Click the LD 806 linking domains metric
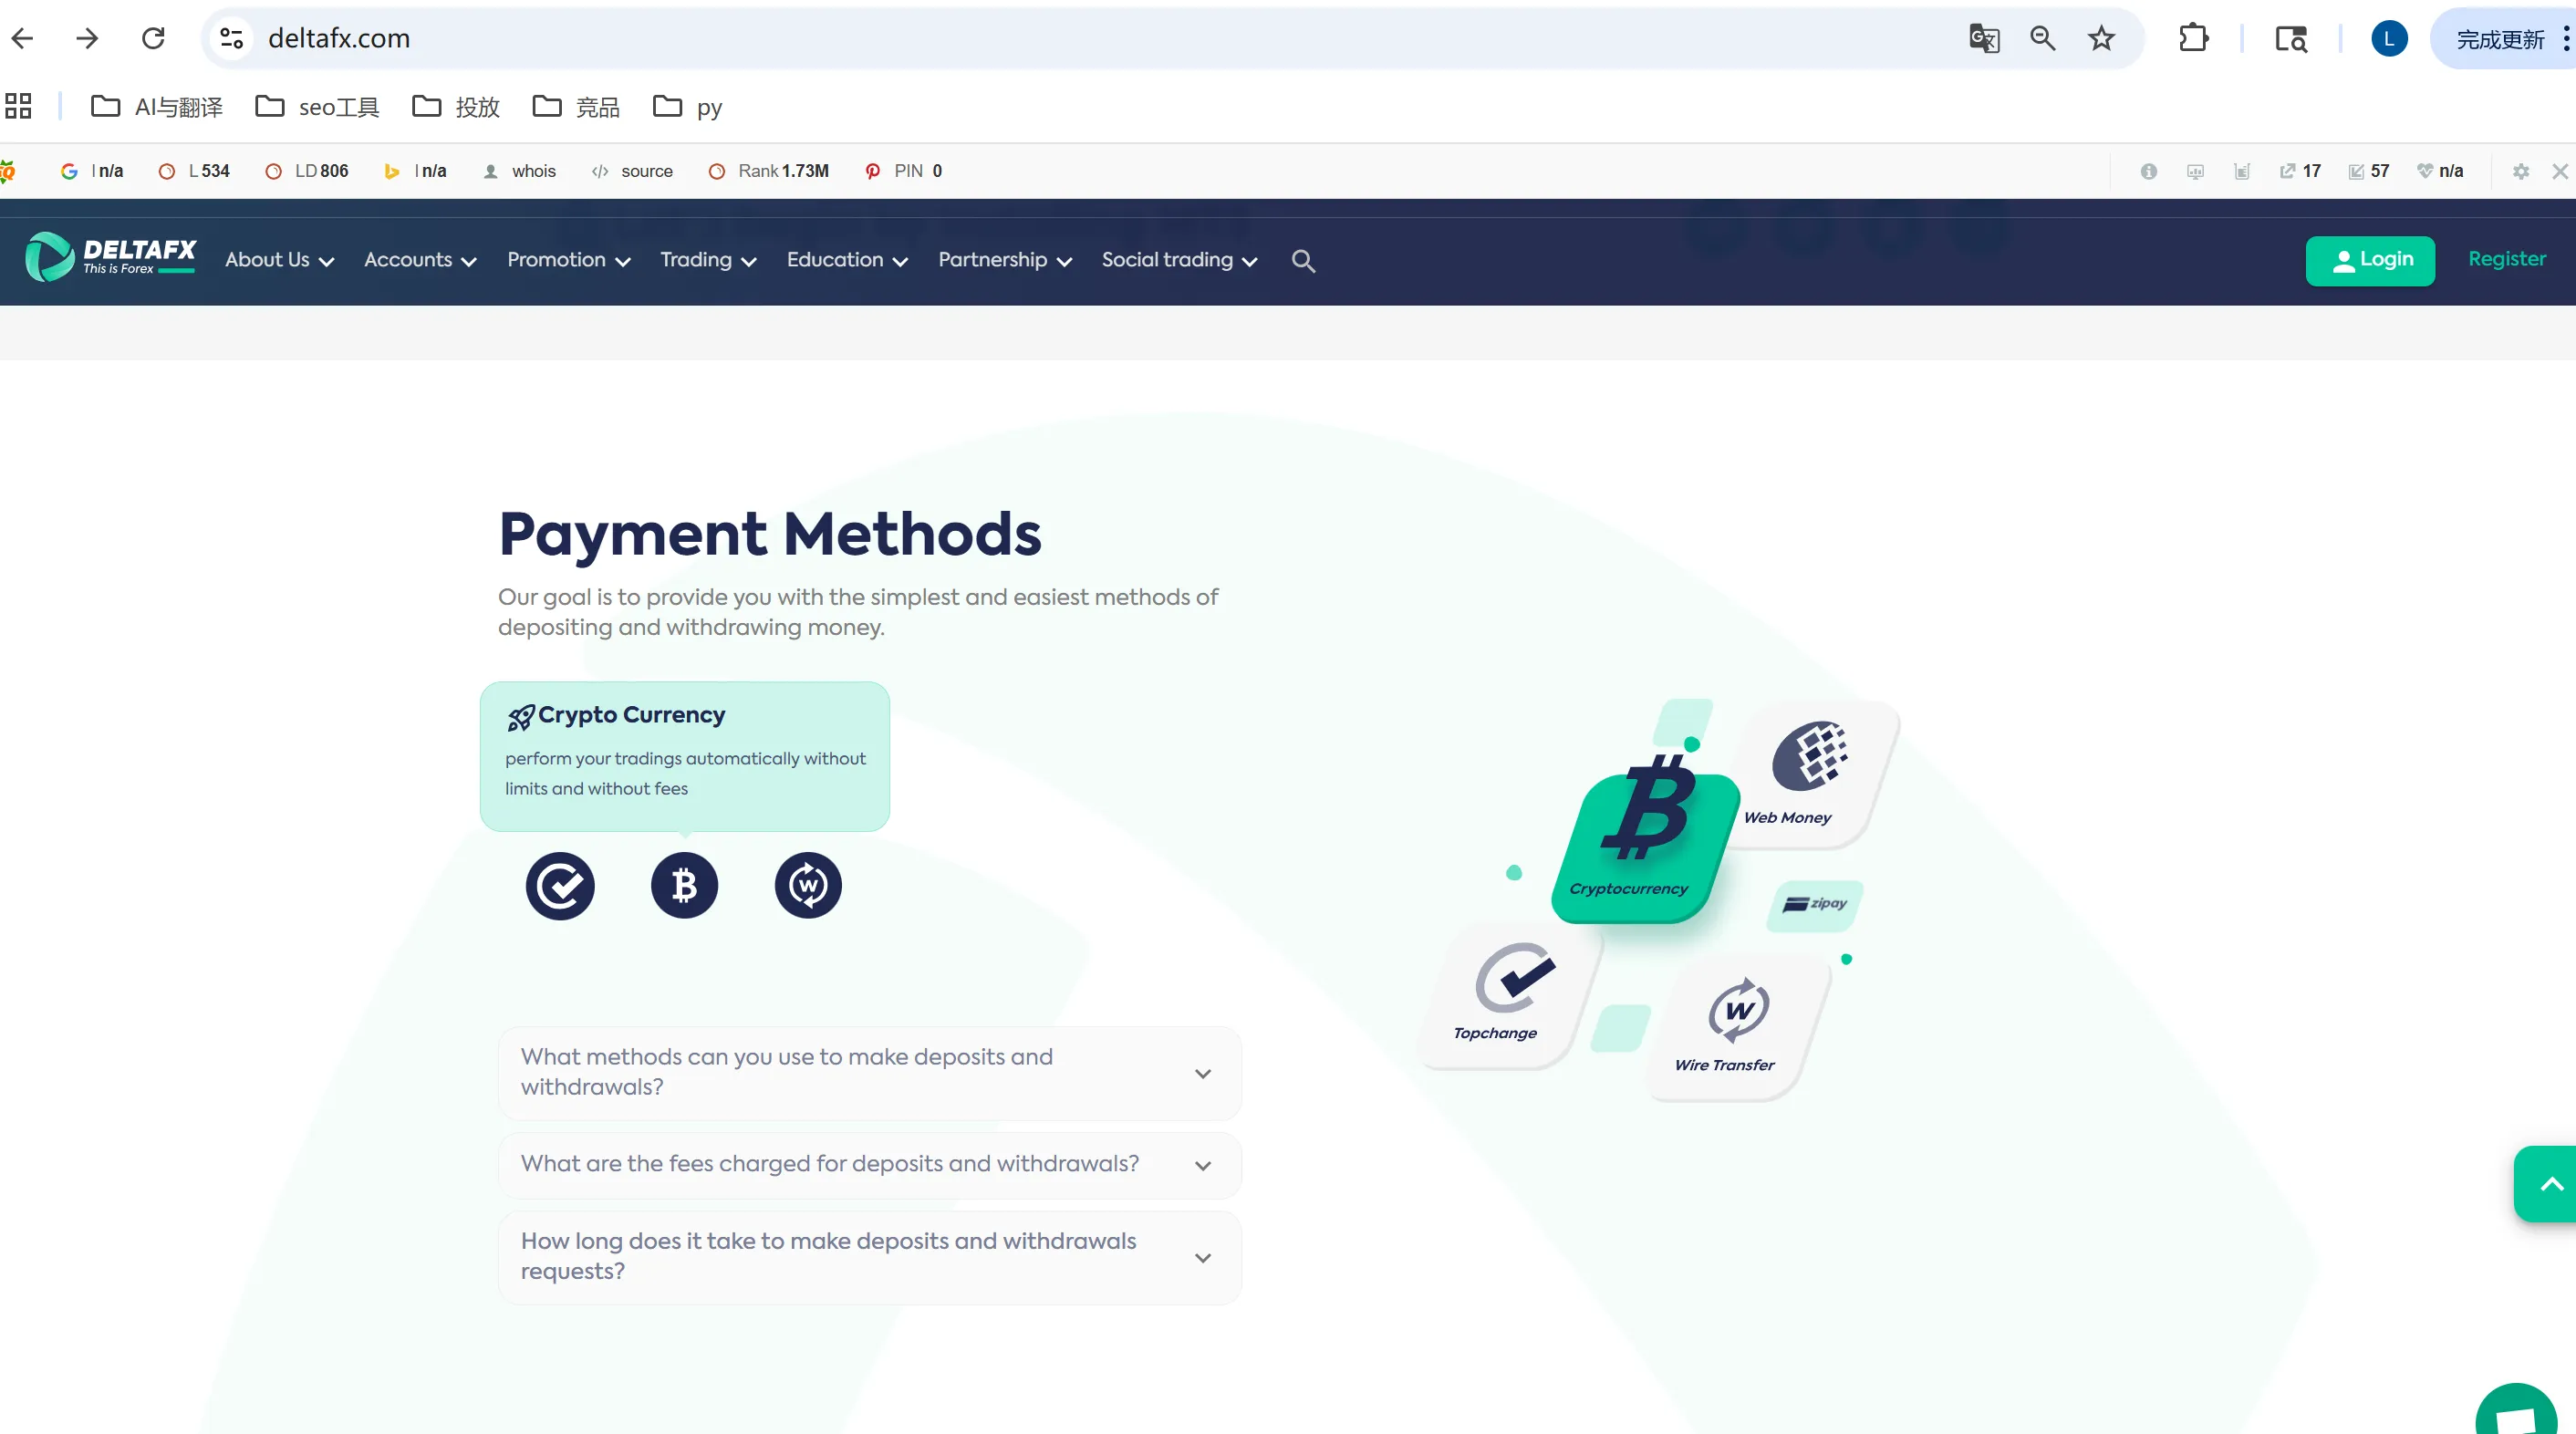2576x1434 pixels. click(x=306, y=171)
